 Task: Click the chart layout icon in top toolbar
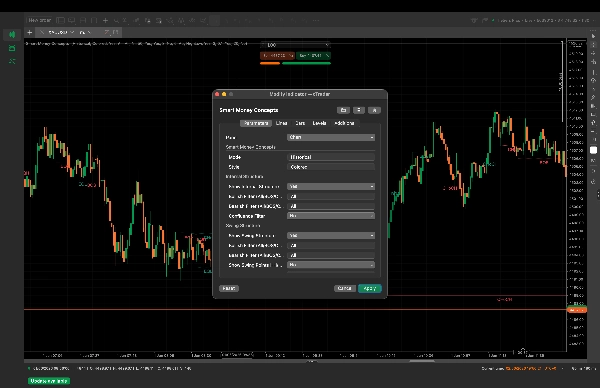tap(60, 20)
